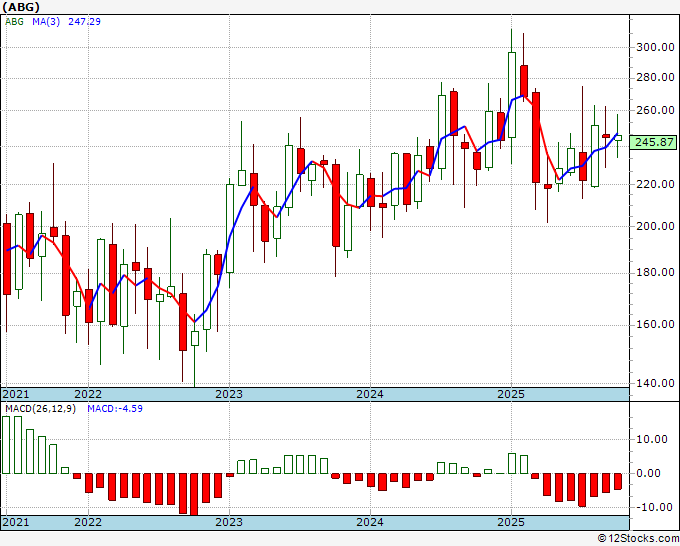
Task: Click the 260.00 price axis label
Action: click(655, 110)
